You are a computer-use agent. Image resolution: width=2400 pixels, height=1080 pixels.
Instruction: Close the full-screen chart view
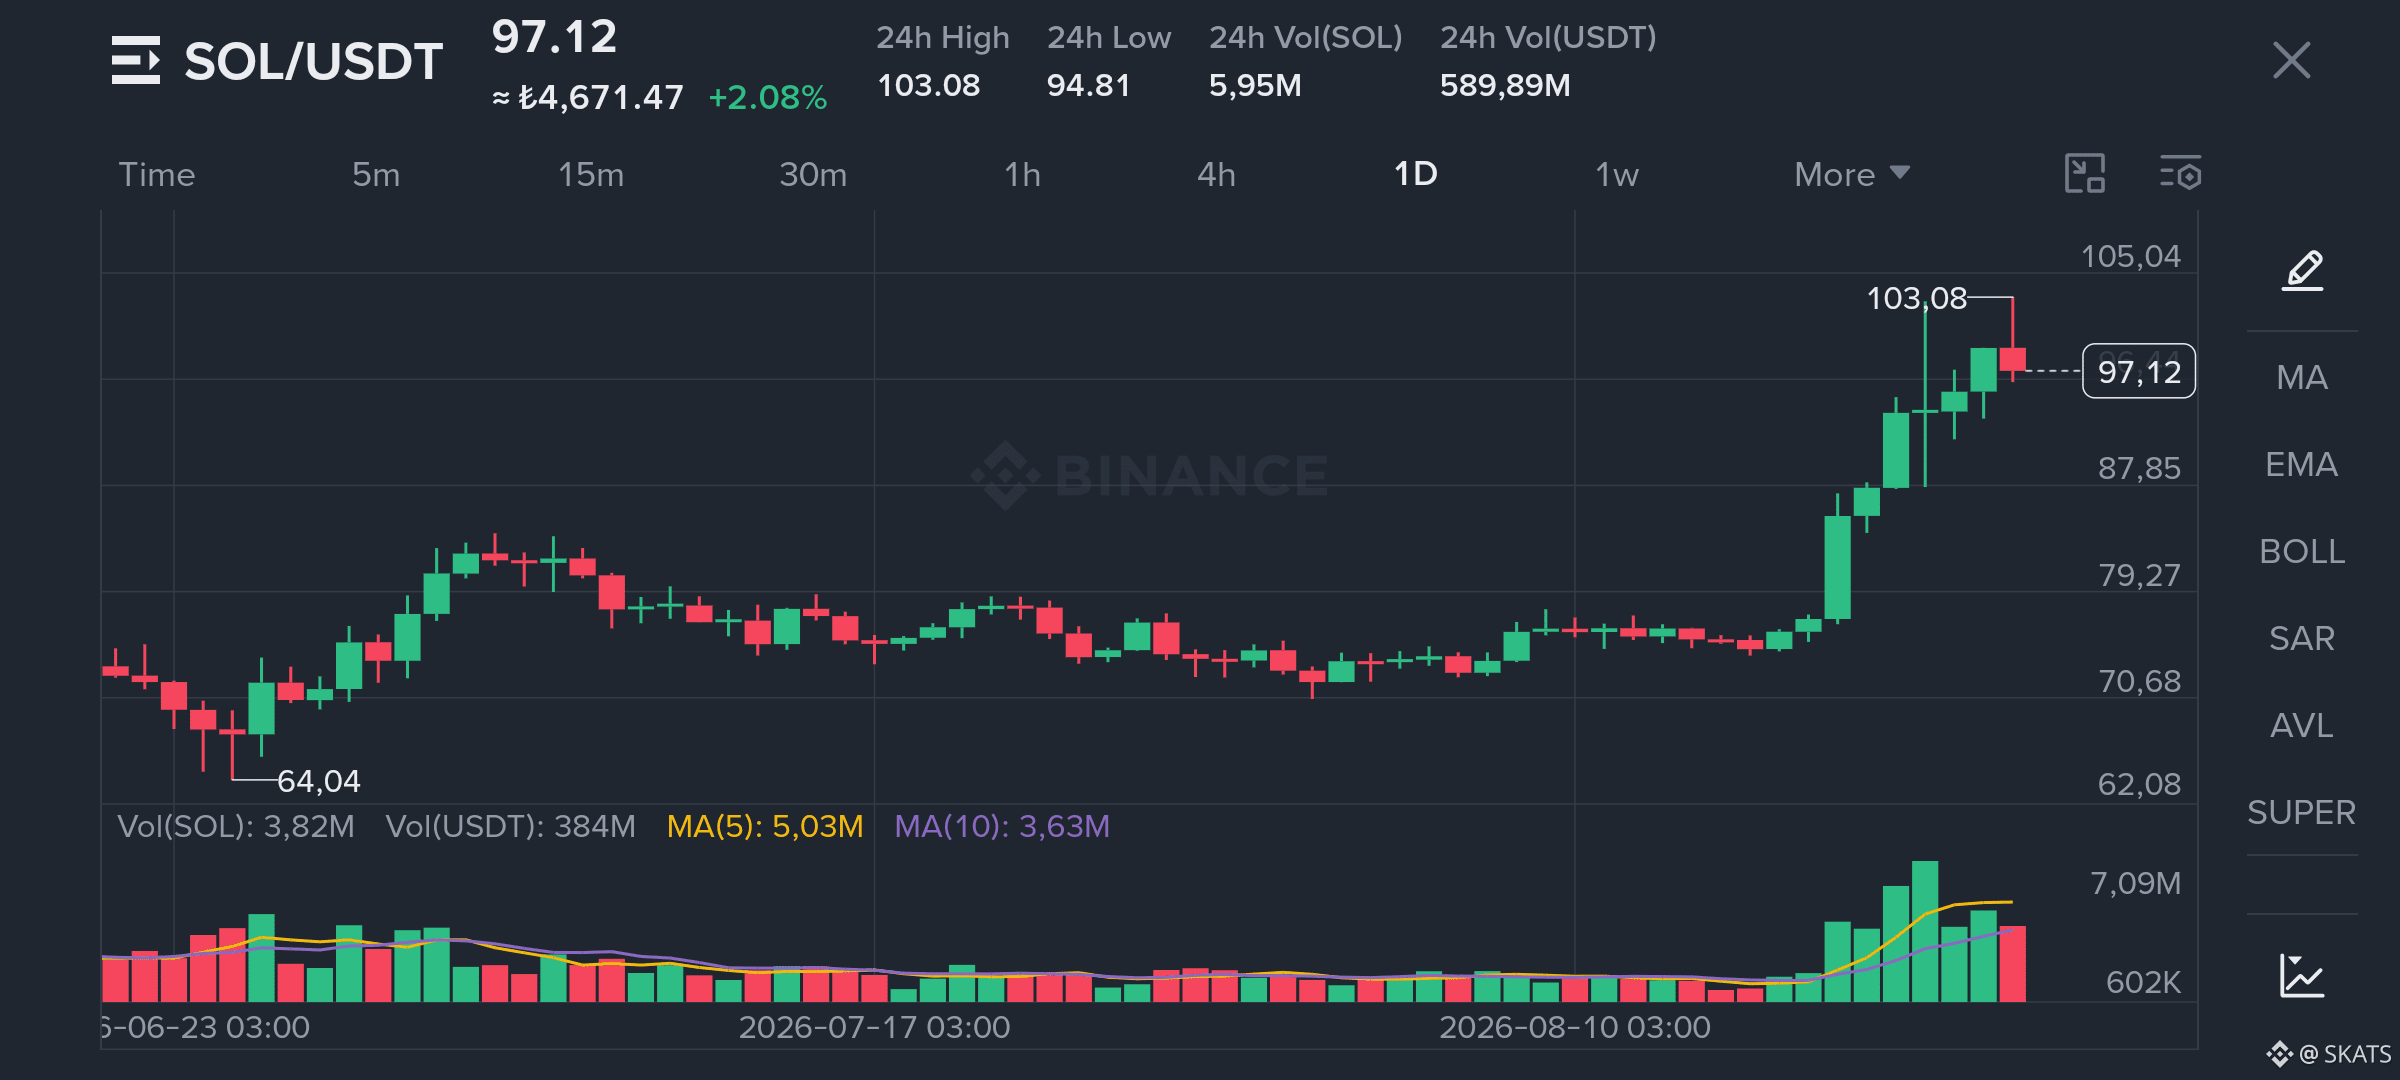(x=2291, y=60)
